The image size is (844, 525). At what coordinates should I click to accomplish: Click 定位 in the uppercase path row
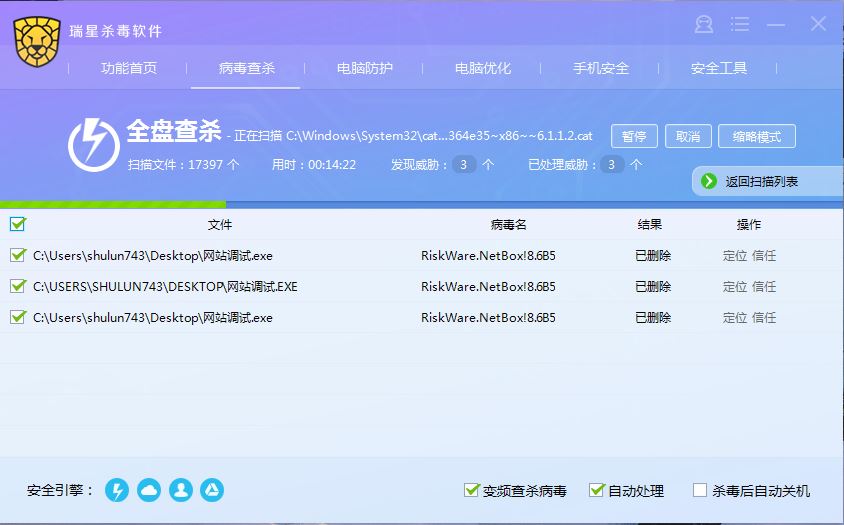(x=734, y=286)
